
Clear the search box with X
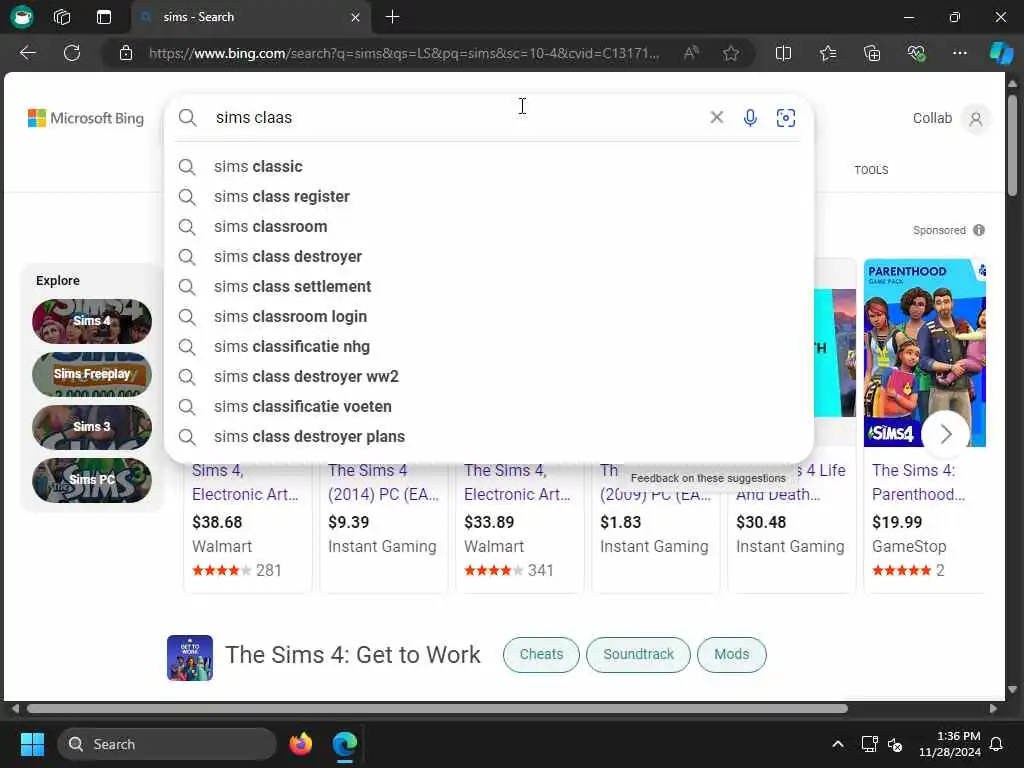(716, 118)
